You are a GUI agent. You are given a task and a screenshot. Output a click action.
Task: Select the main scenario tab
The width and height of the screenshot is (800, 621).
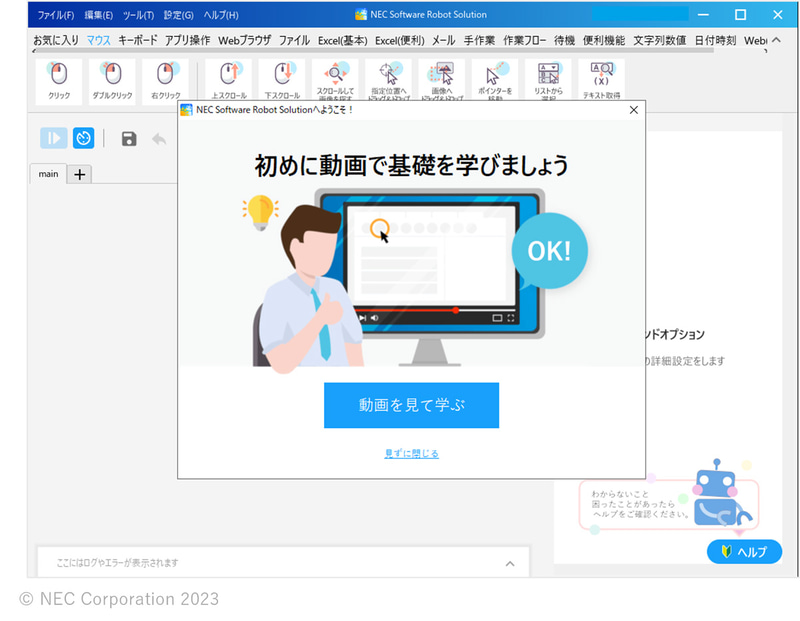pyautogui.click(x=48, y=174)
